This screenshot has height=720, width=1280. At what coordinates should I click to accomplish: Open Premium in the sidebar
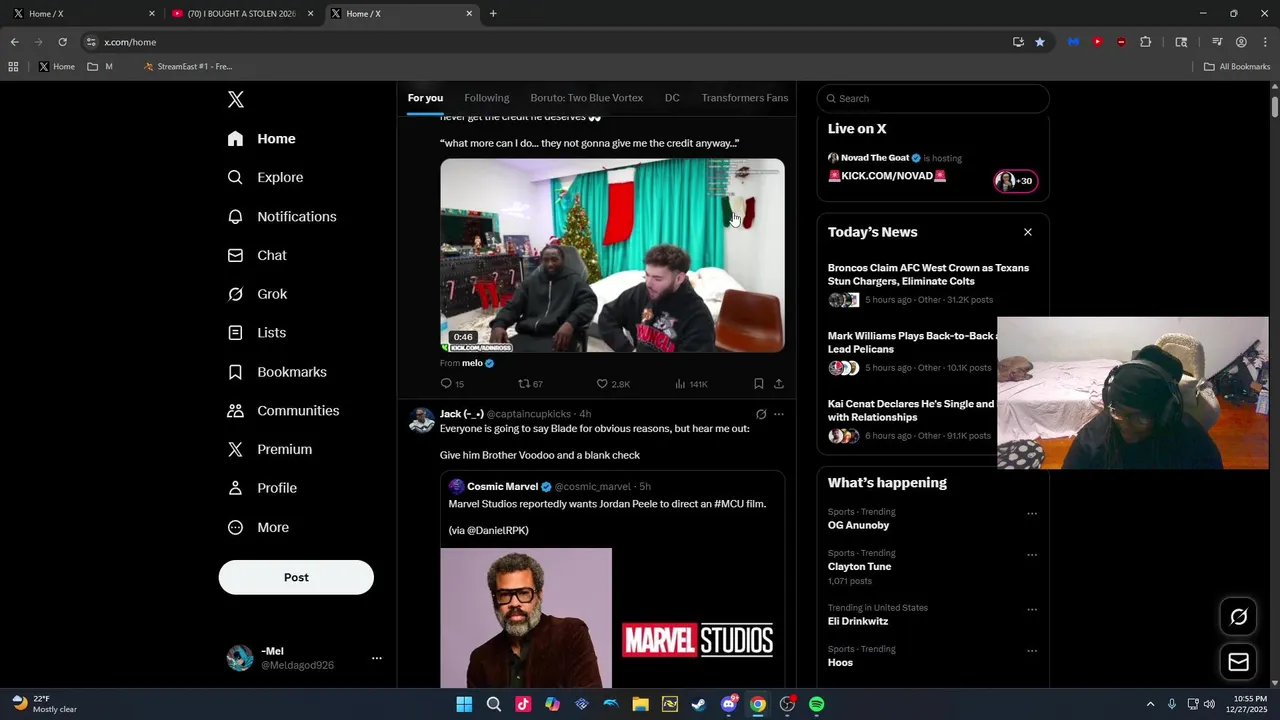point(270,450)
